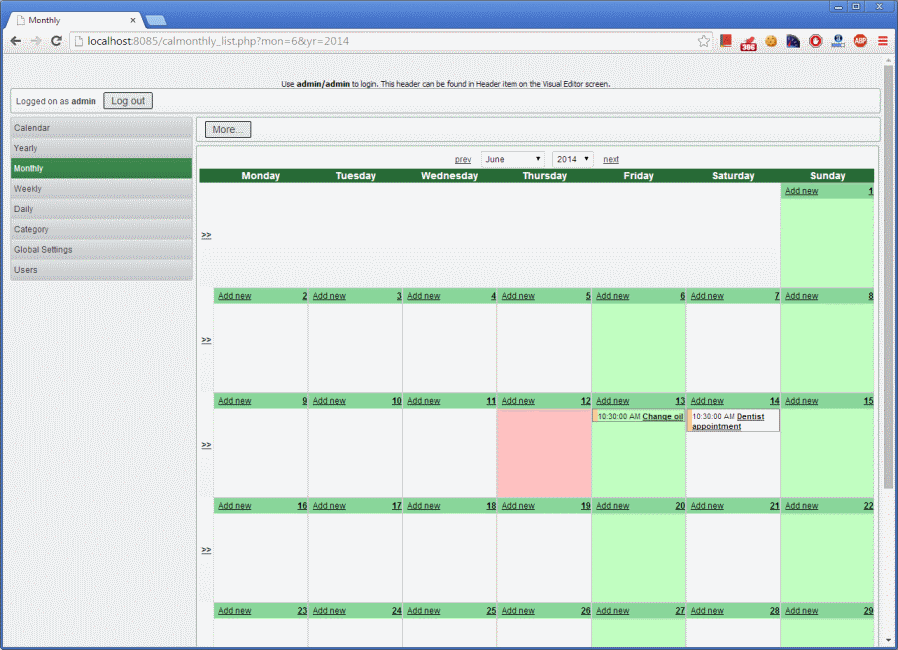This screenshot has height=650, width=898.
Task: Close the Monthly browser tab
Action: 133,20
